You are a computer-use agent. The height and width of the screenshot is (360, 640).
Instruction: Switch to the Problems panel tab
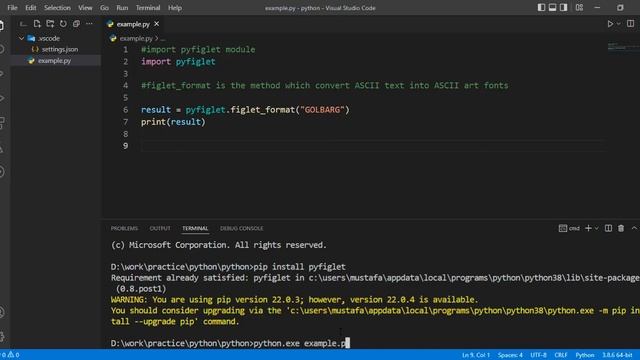point(124,228)
